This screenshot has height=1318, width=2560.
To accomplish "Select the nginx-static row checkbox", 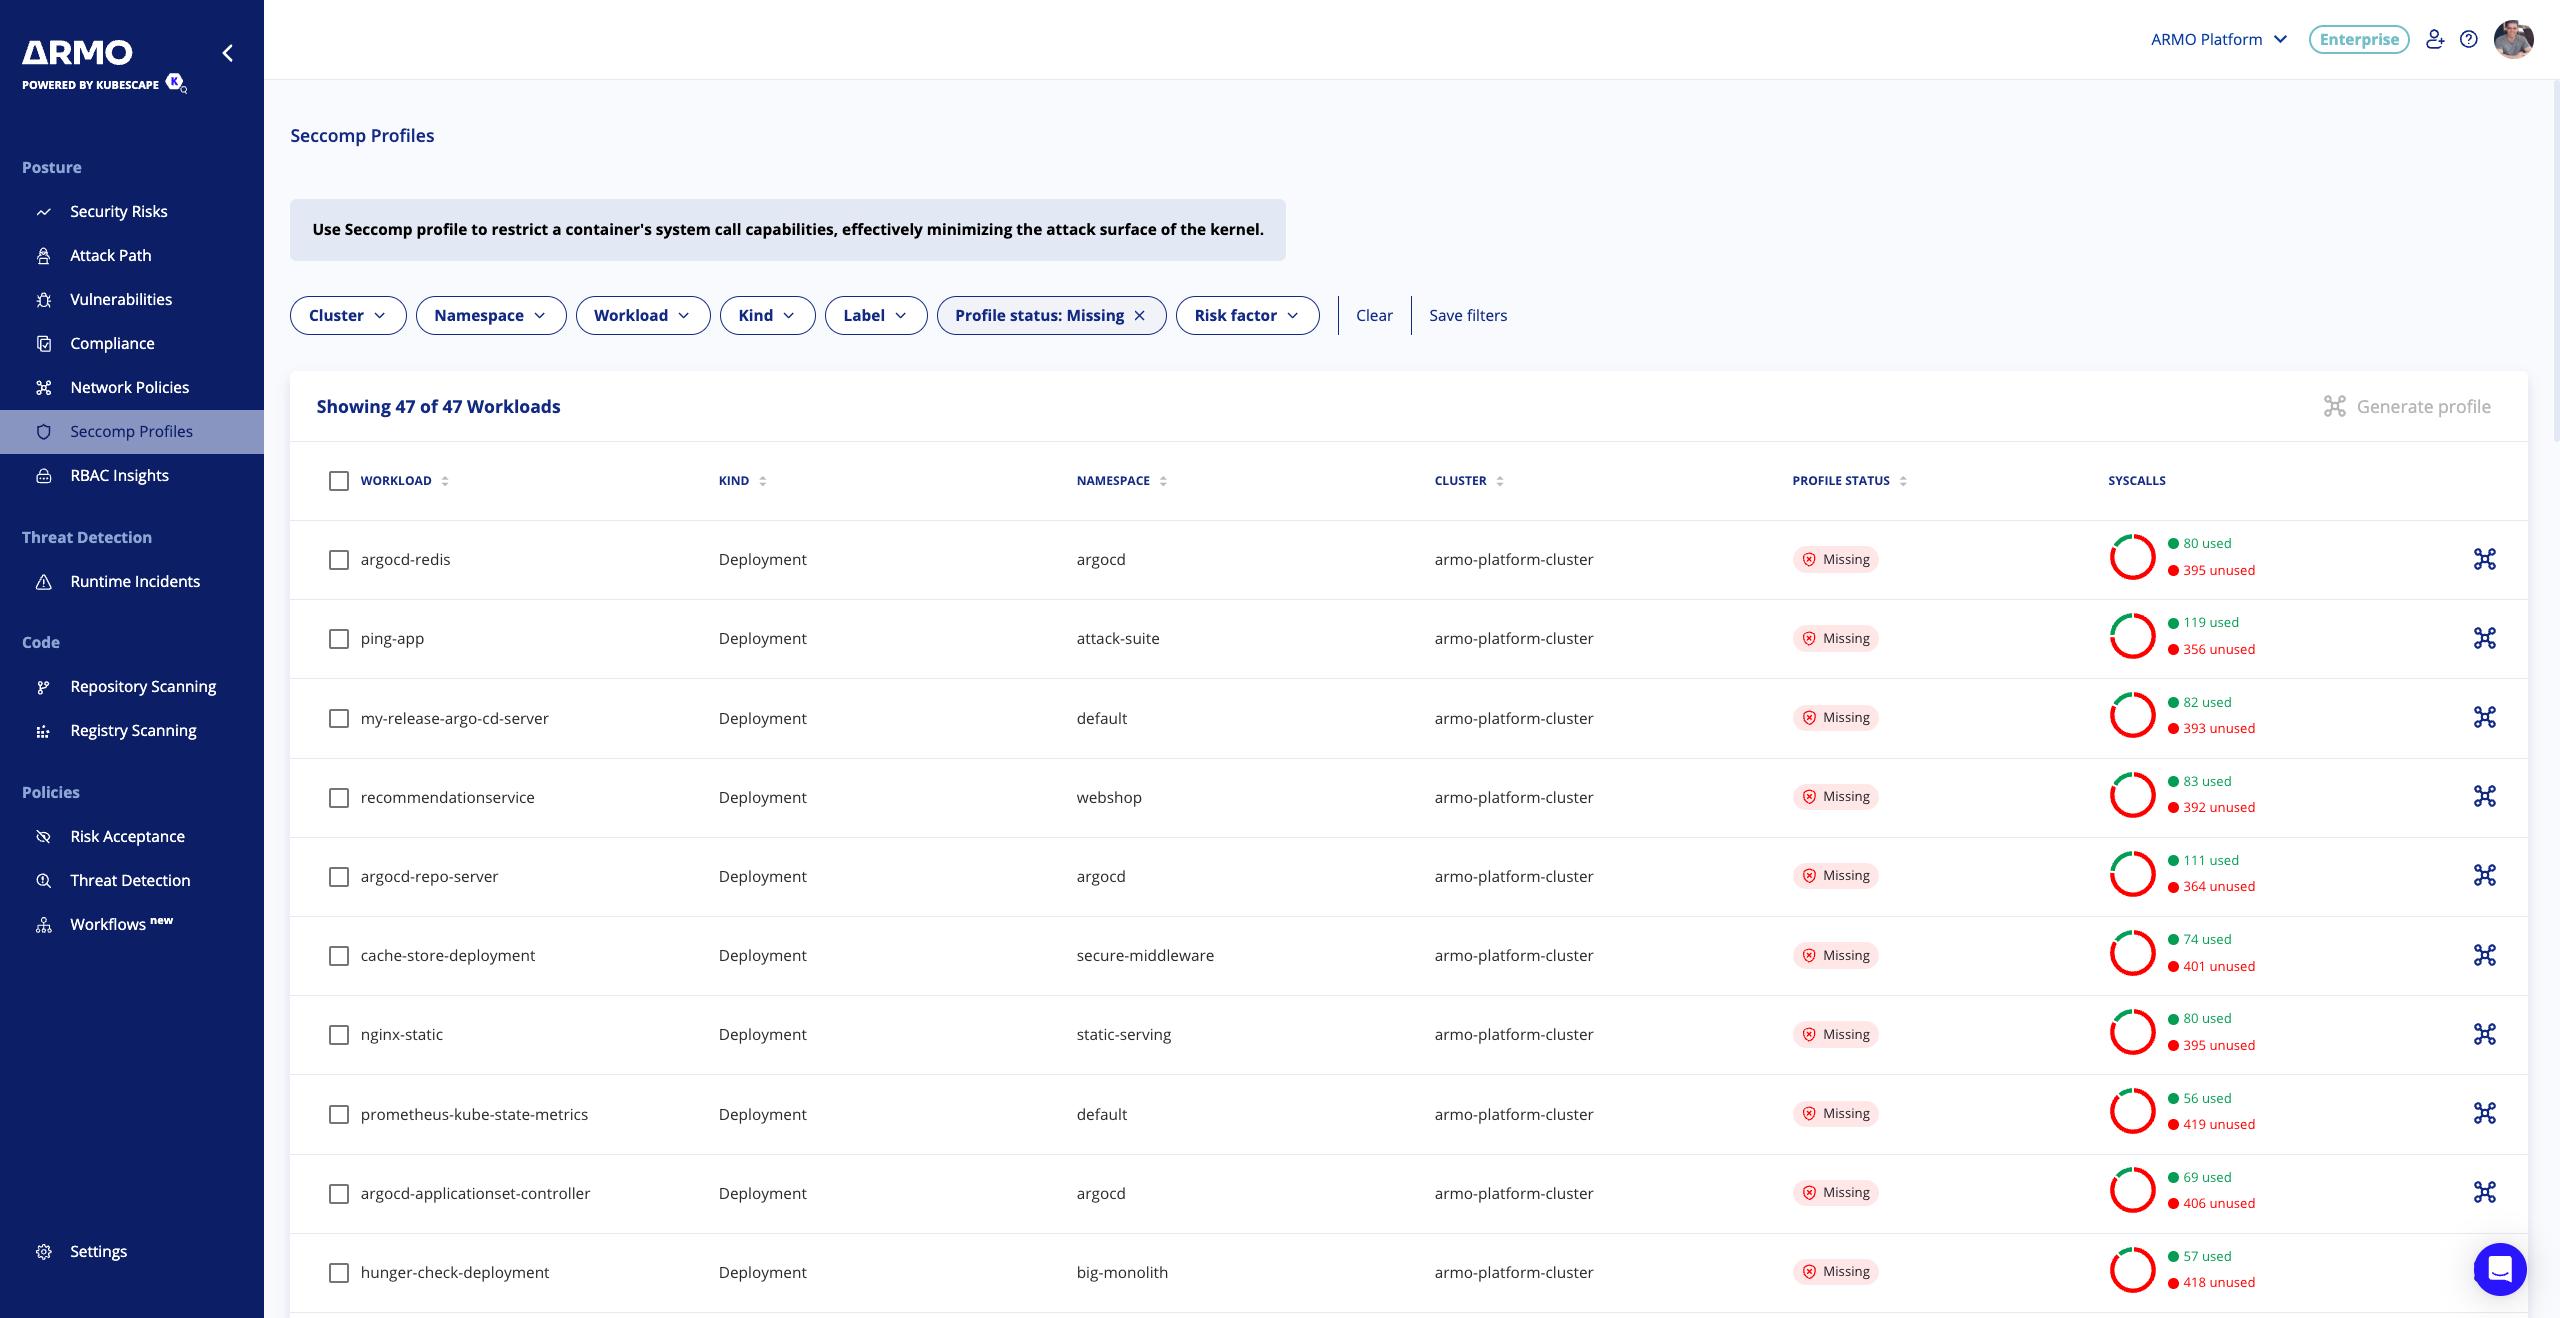I will coord(339,1035).
